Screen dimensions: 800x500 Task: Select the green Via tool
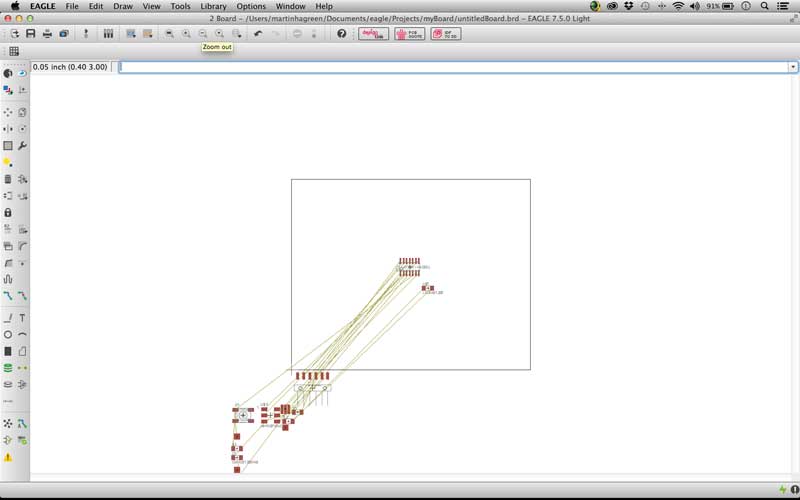(8, 368)
